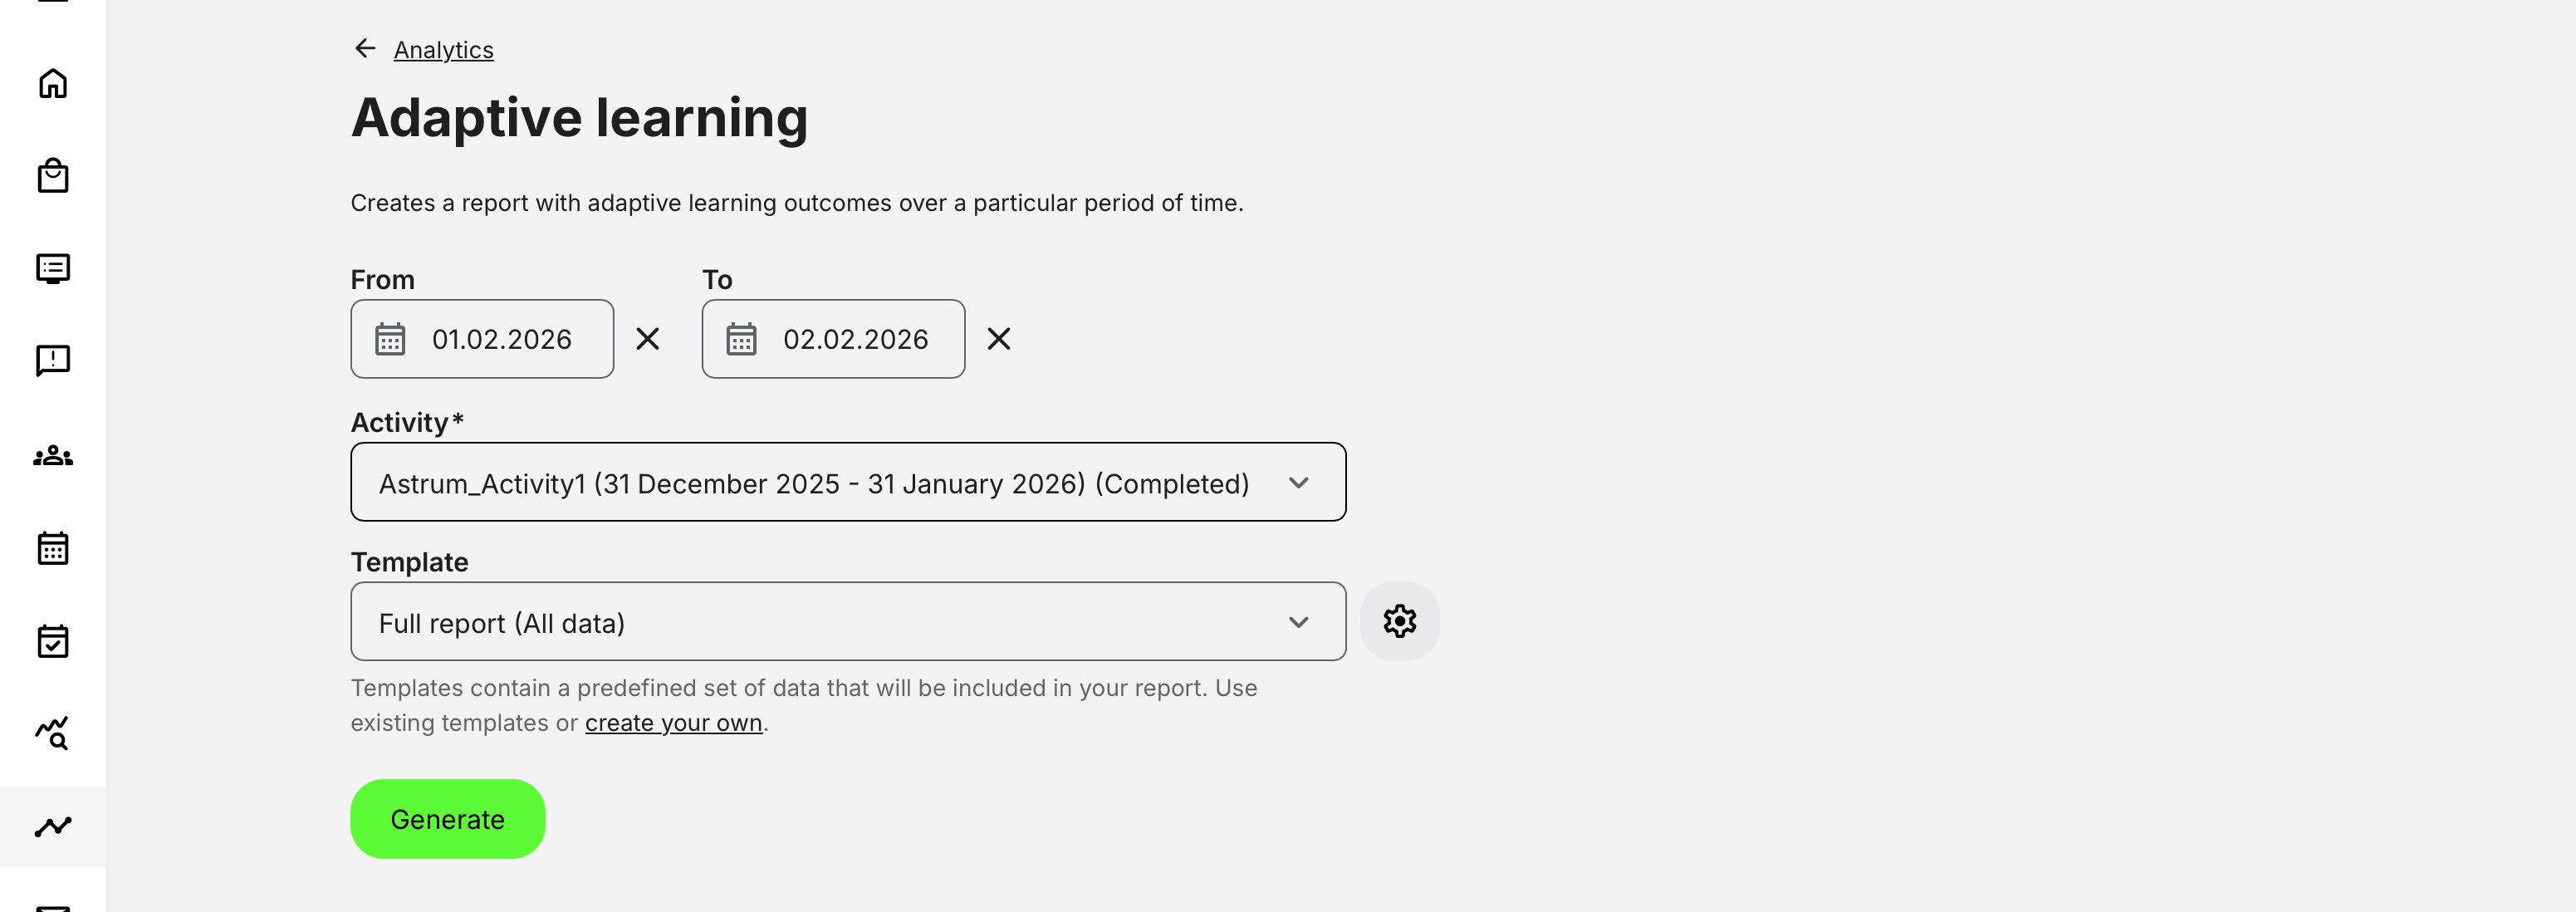The width and height of the screenshot is (2576, 912).
Task: Clear the To date with the X
Action: pos(999,339)
